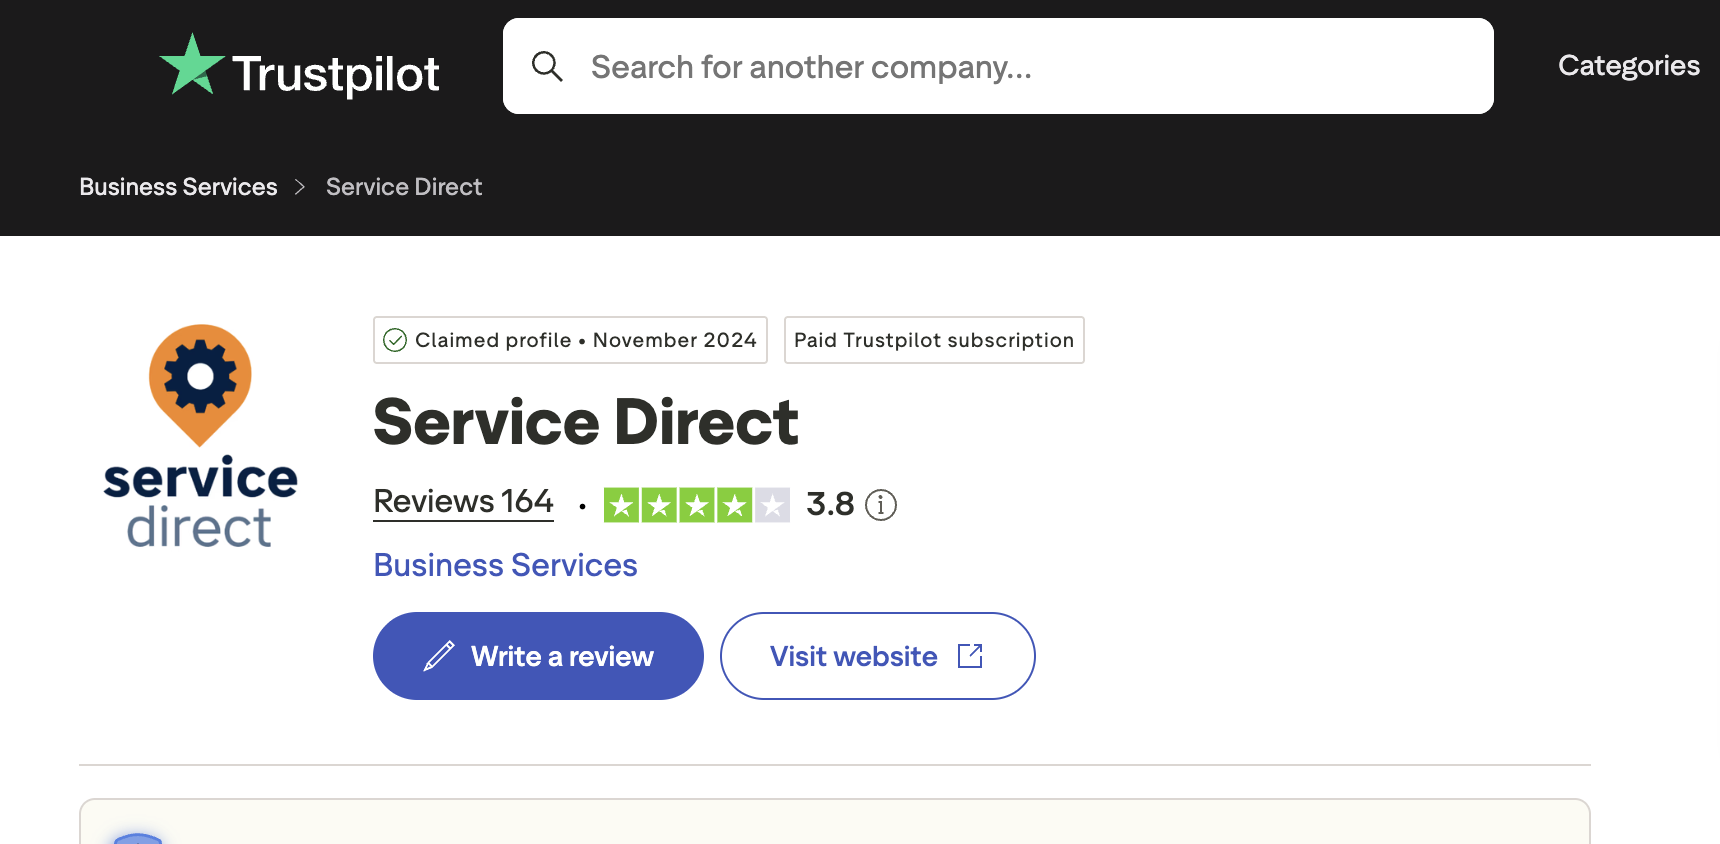The height and width of the screenshot is (844, 1720).
Task: Click the Visit website button
Action: (877, 656)
